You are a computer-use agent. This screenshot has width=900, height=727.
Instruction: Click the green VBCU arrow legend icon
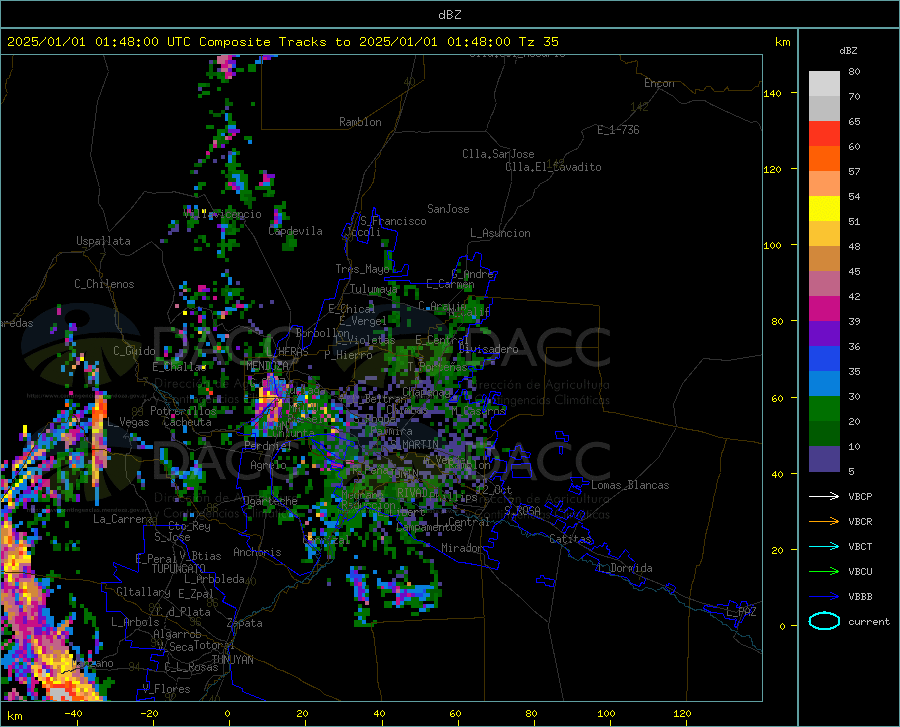pyautogui.click(x=824, y=572)
